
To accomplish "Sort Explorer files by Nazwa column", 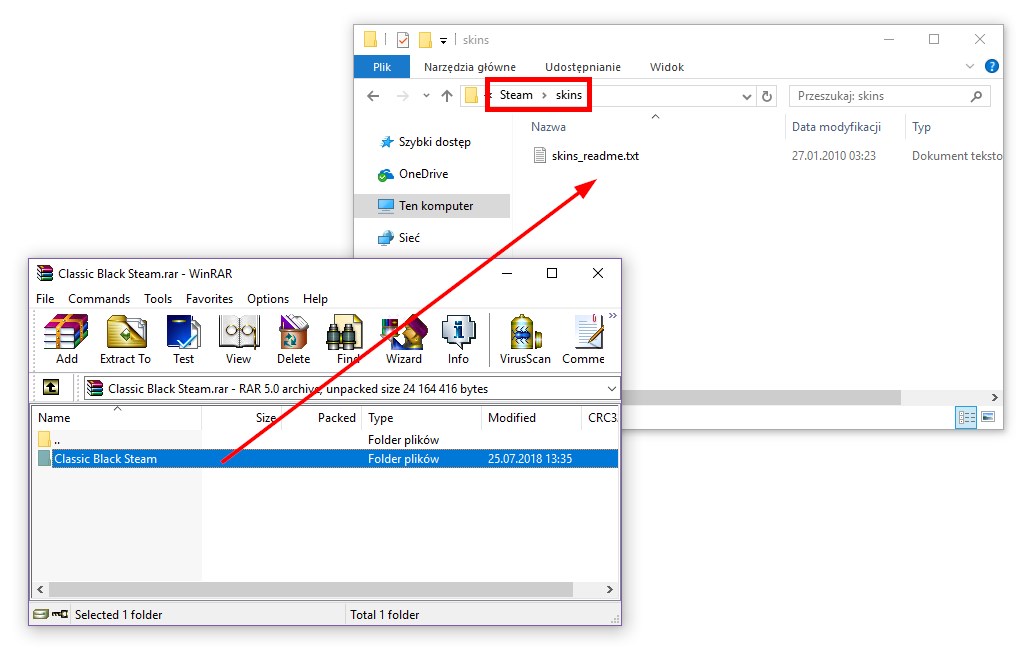I will [x=655, y=127].
